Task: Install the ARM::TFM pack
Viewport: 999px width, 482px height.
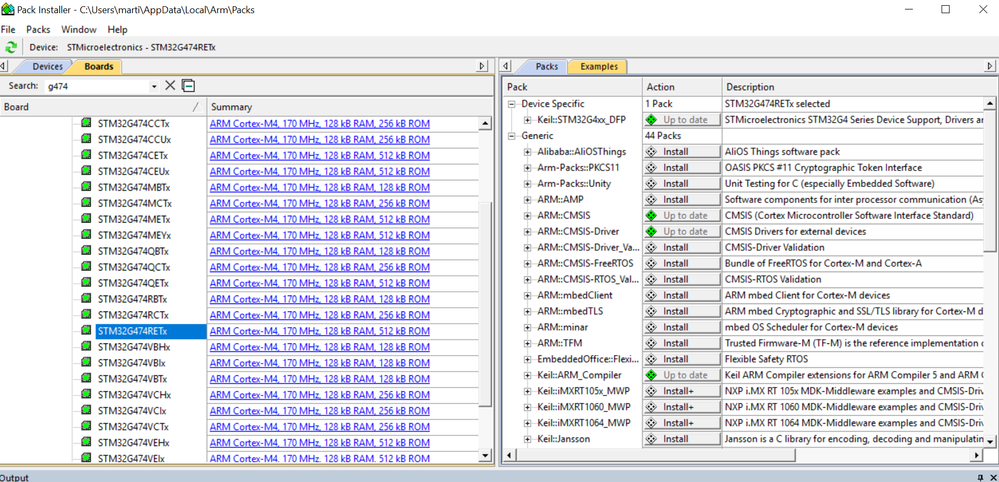Action: click(682, 343)
